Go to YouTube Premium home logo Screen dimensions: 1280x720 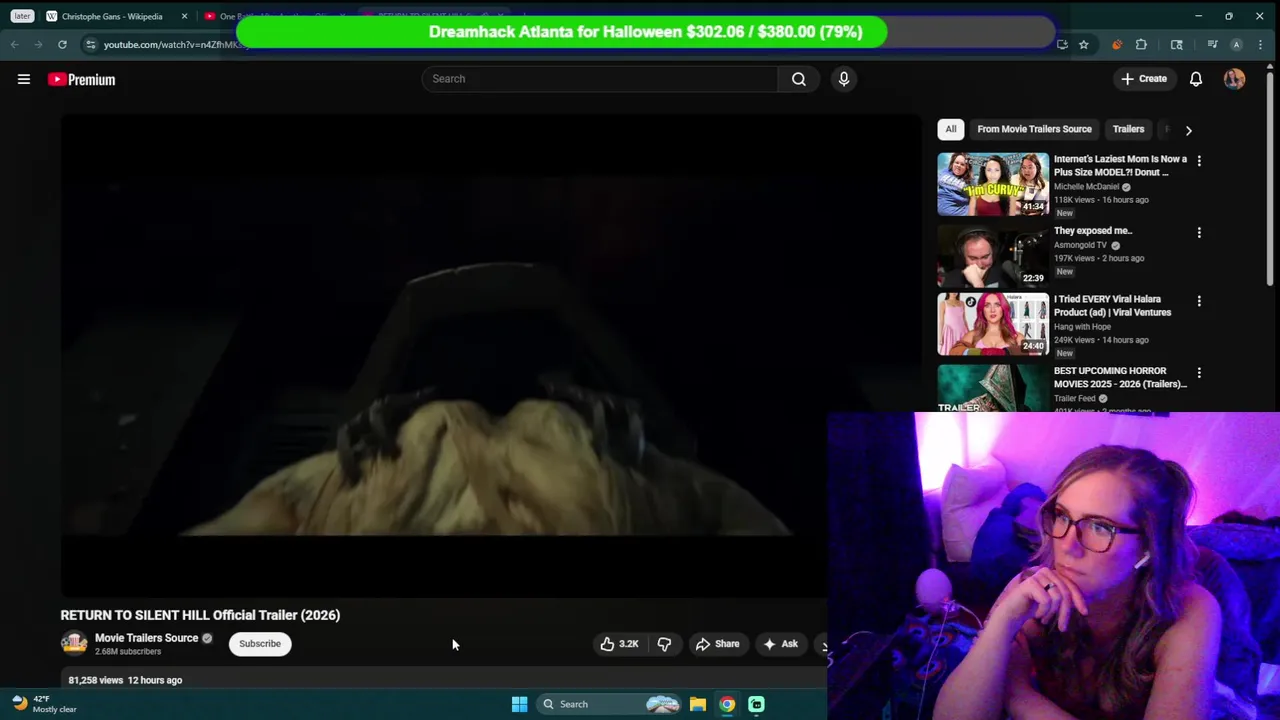pyautogui.click(x=82, y=79)
